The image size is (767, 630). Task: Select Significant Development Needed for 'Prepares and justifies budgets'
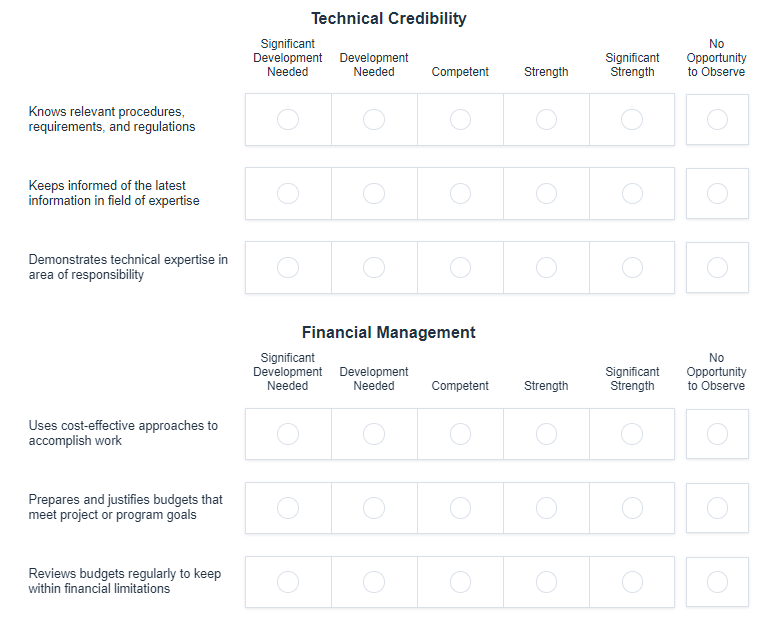click(x=288, y=508)
